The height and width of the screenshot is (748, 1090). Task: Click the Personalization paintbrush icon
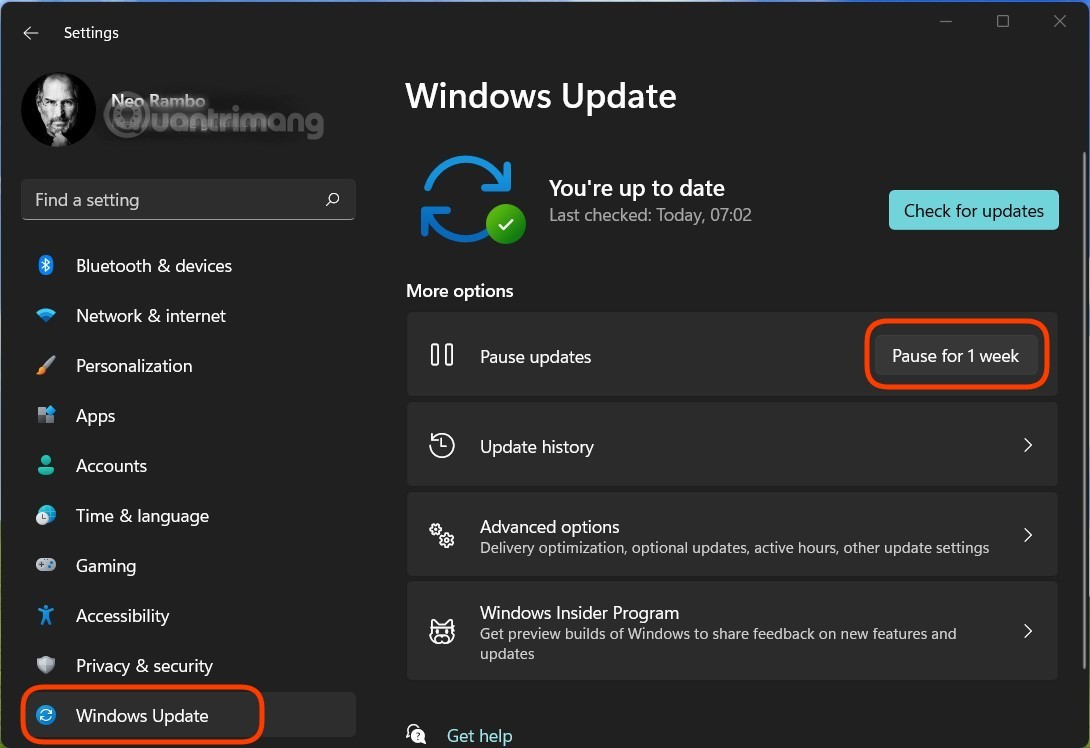click(46, 365)
